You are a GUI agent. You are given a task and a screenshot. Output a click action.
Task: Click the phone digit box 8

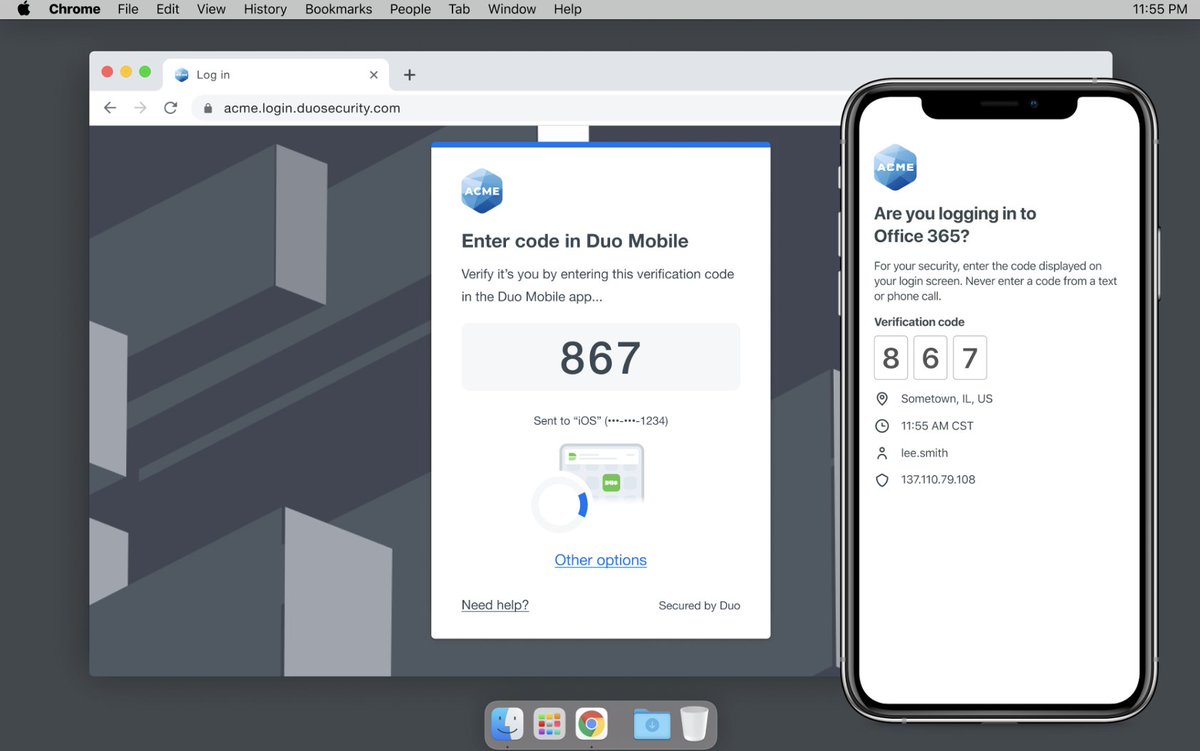(891, 358)
